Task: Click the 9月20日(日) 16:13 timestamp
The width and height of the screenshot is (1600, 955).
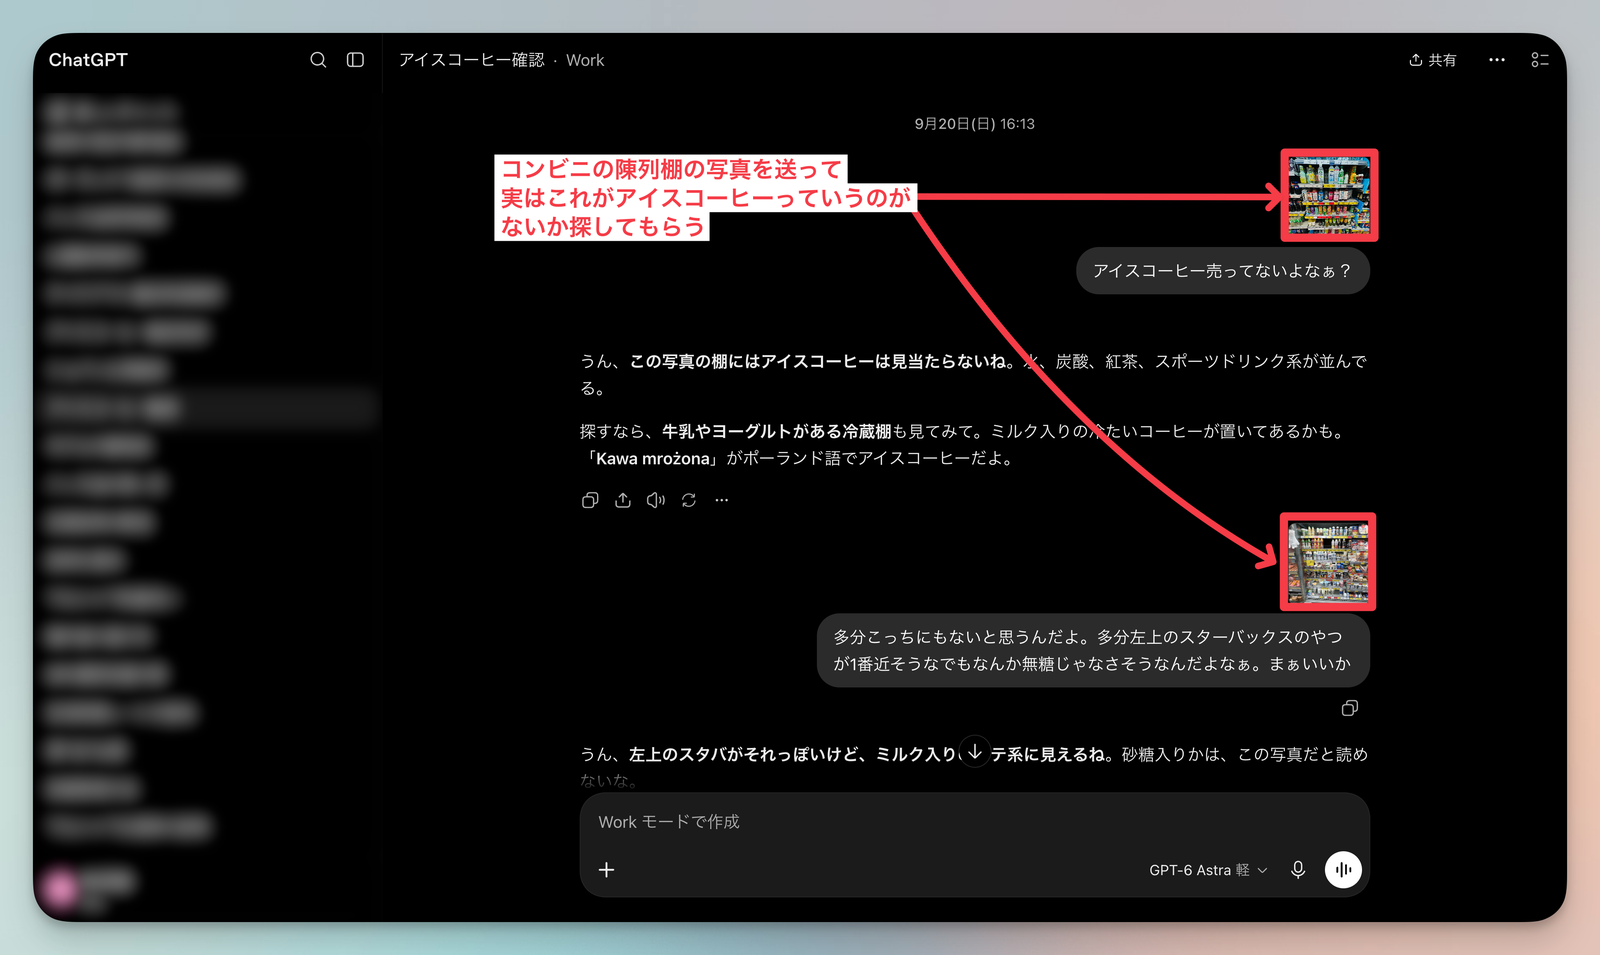Action: point(974,124)
